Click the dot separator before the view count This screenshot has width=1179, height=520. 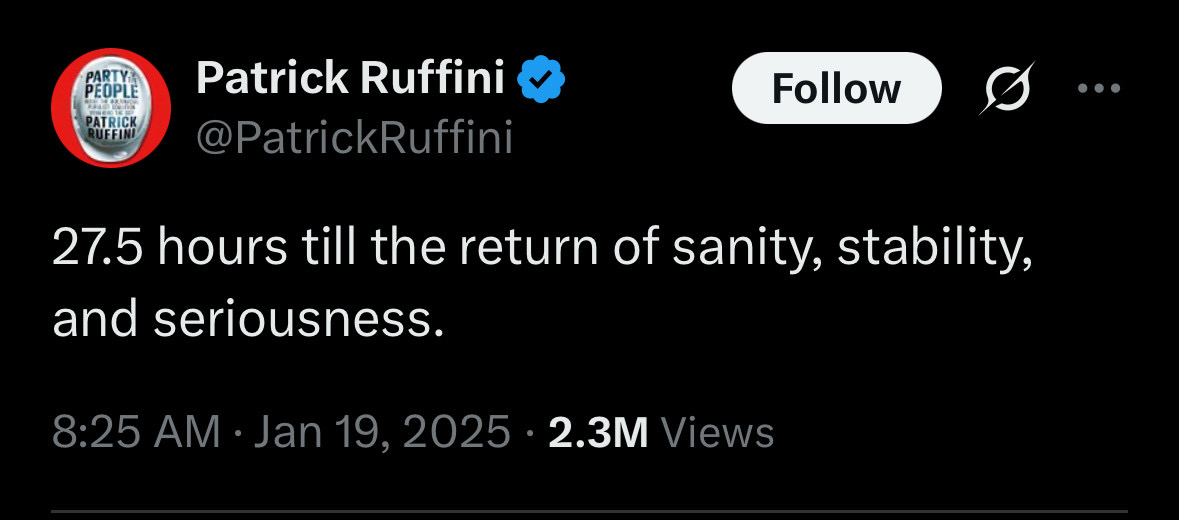pyautogui.click(x=529, y=433)
